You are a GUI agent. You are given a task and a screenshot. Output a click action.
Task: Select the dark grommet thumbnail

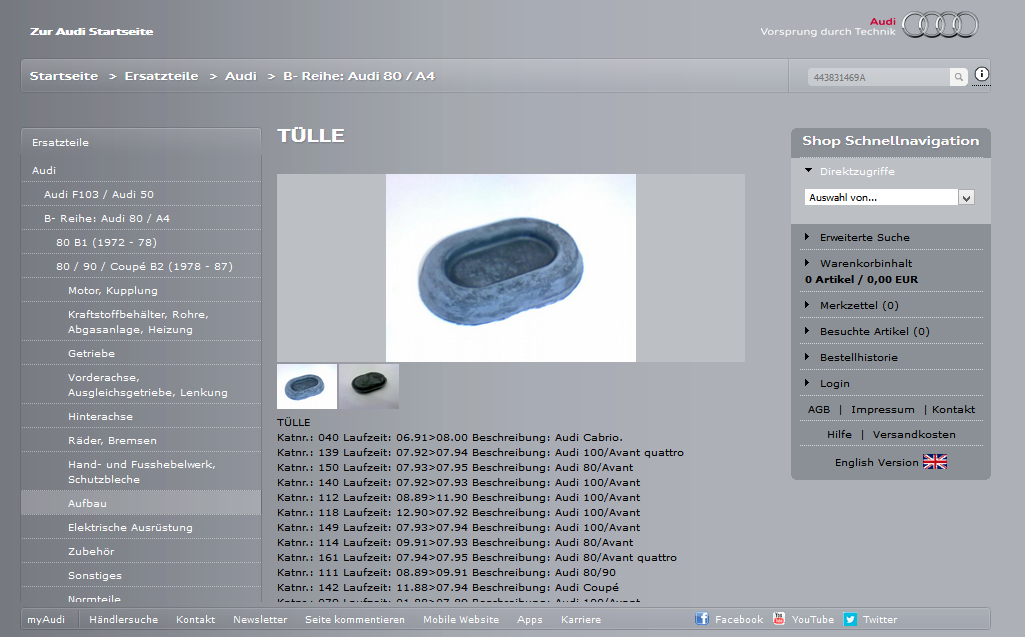(x=369, y=386)
